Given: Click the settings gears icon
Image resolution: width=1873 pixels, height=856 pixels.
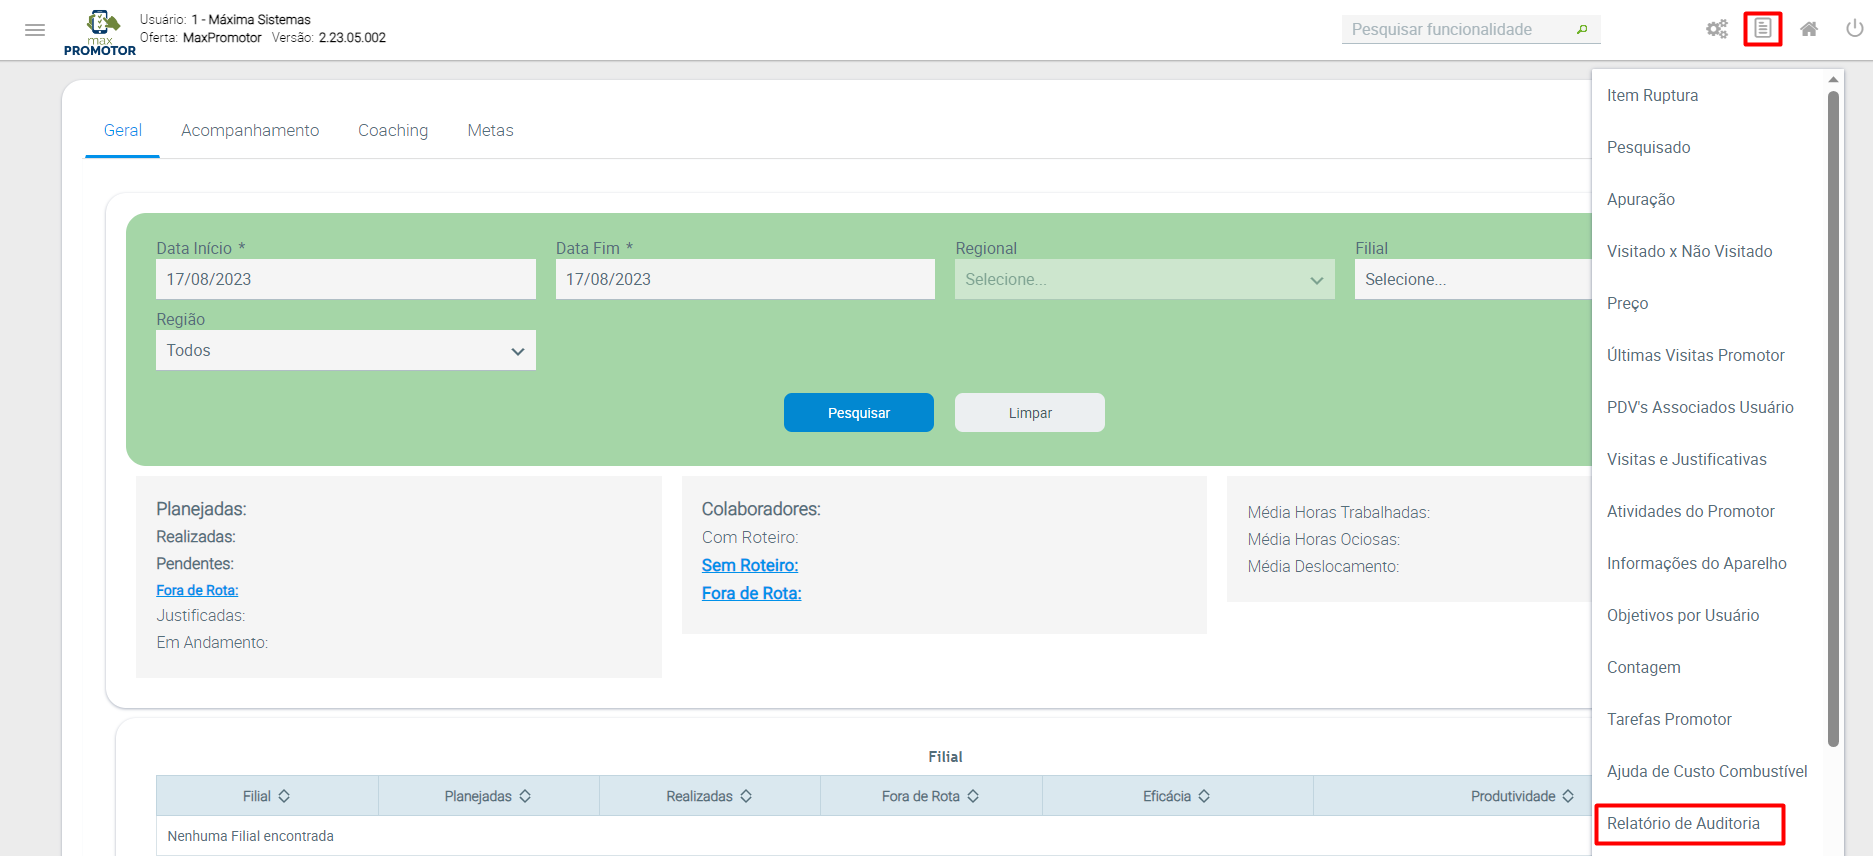Looking at the screenshot, I should point(1716,29).
